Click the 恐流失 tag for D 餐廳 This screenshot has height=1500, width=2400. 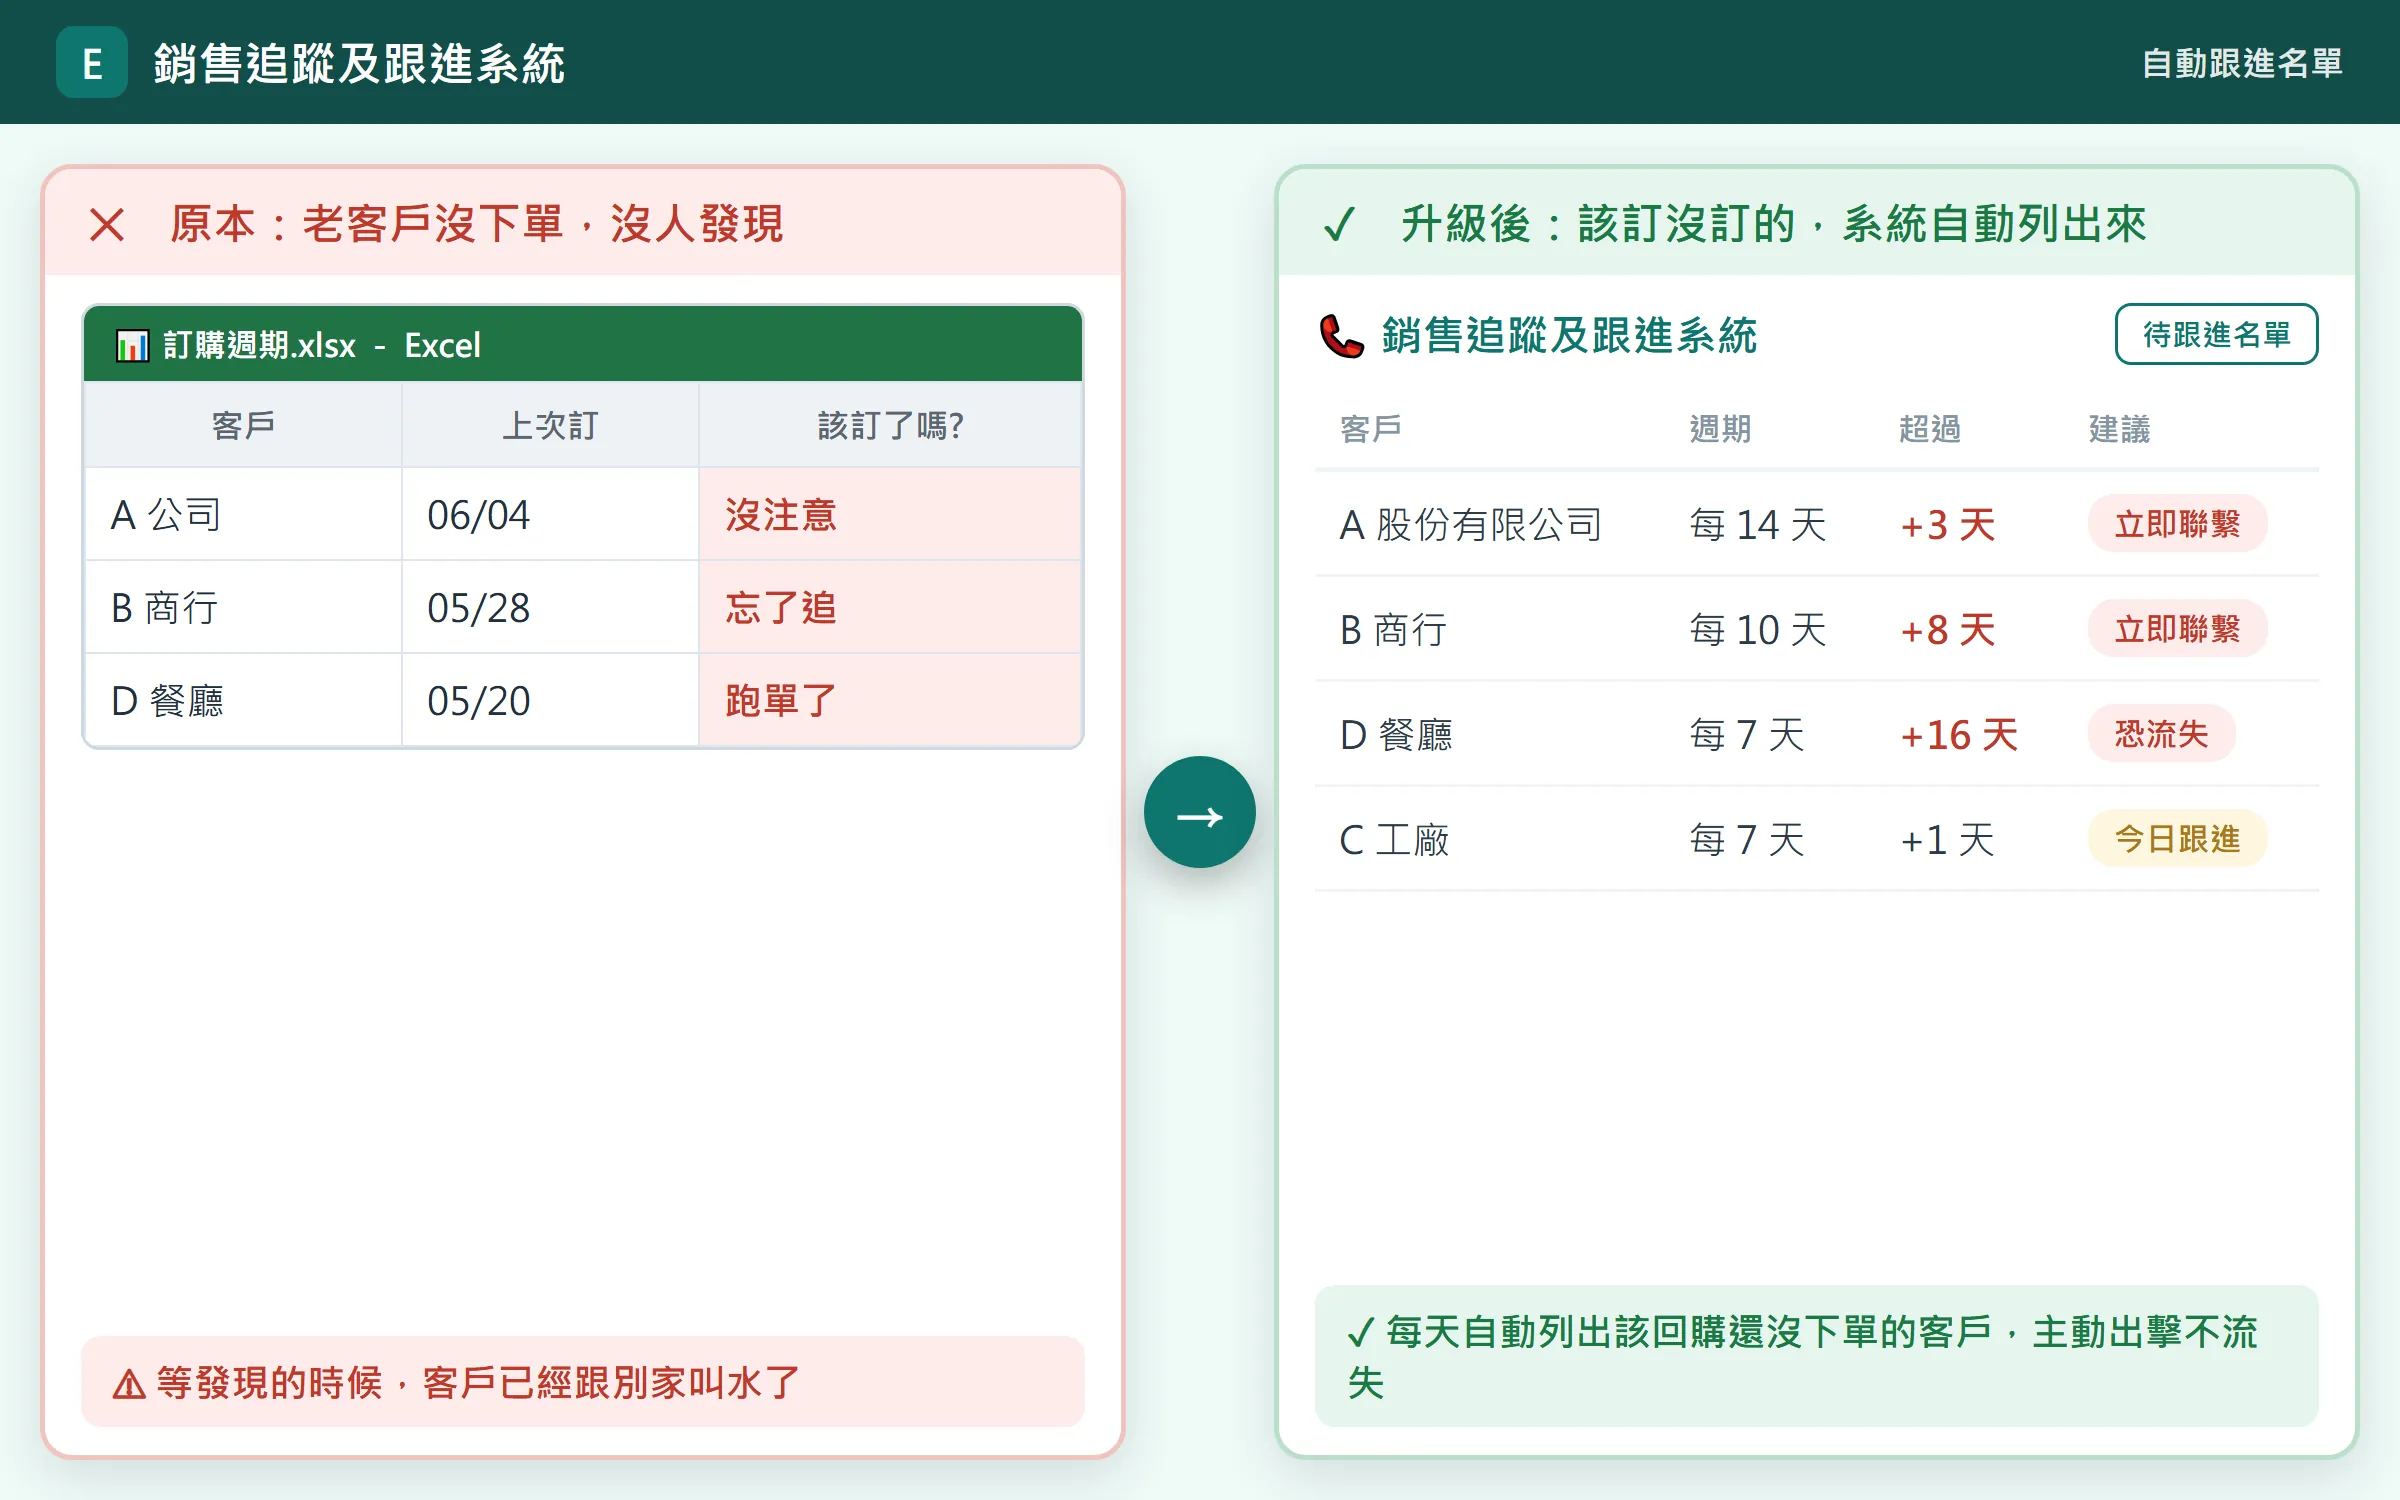tap(2161, 734)
